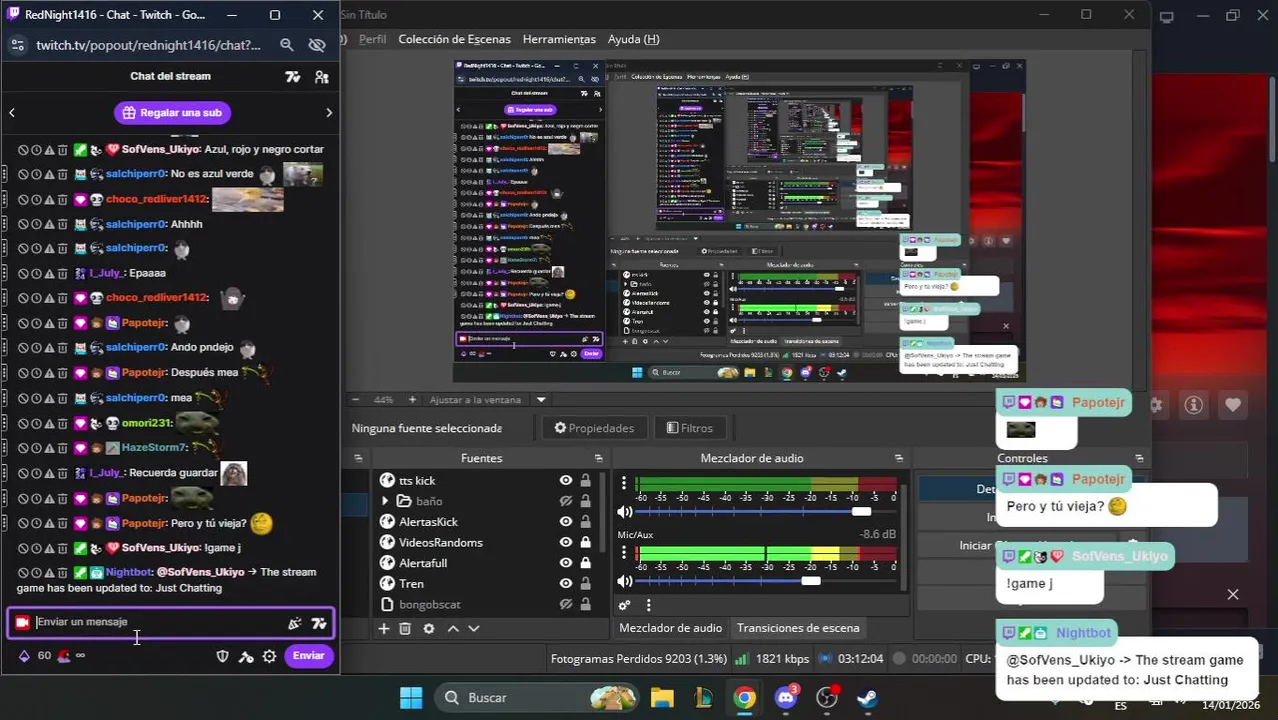Open the preview scale dropdown arrow

[541, 399]
